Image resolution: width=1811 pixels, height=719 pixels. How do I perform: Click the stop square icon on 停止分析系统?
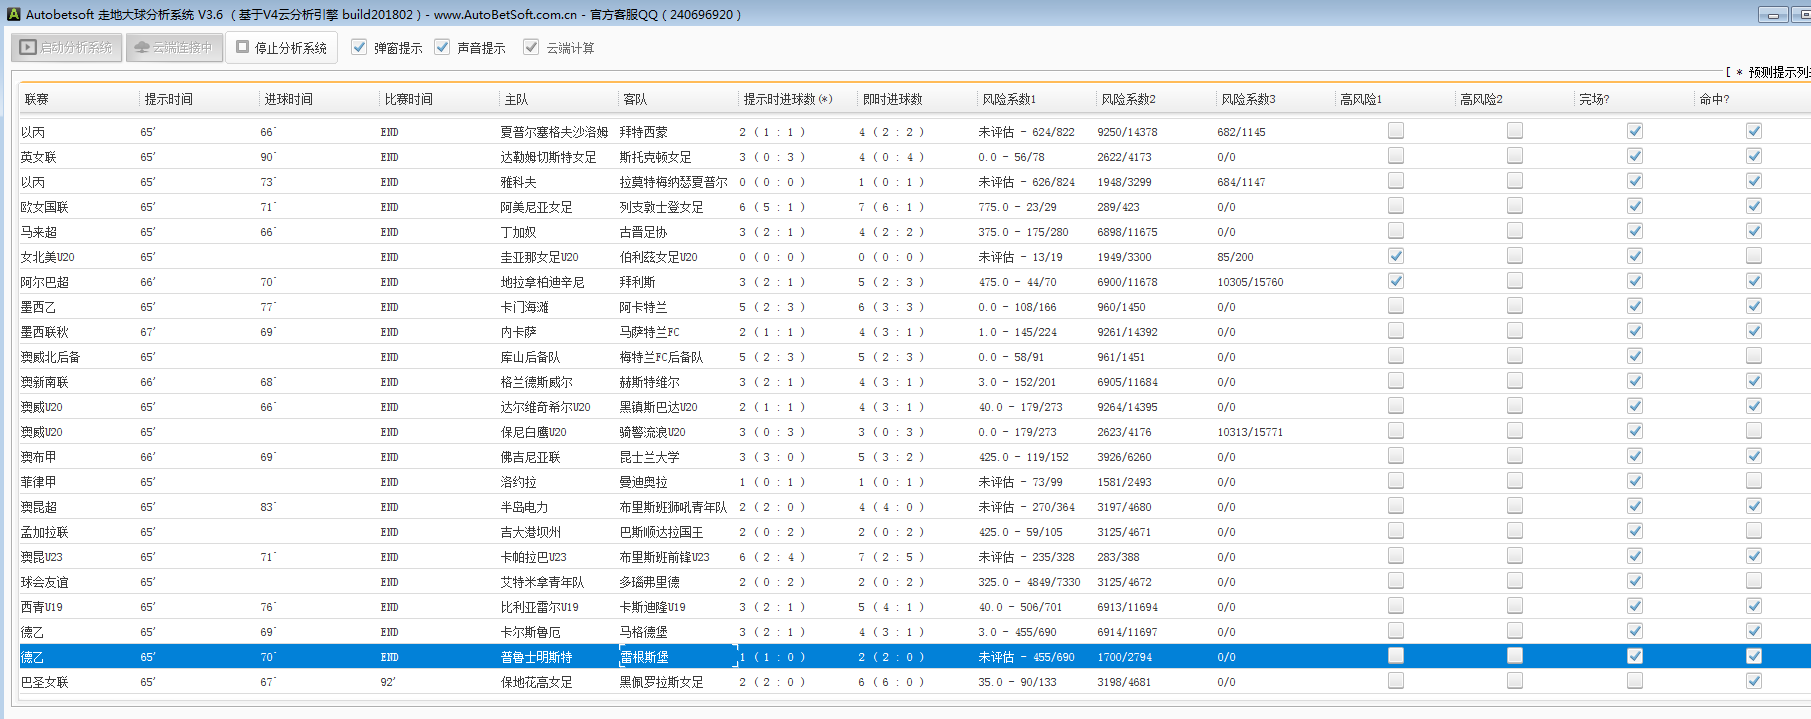(242, 47)
